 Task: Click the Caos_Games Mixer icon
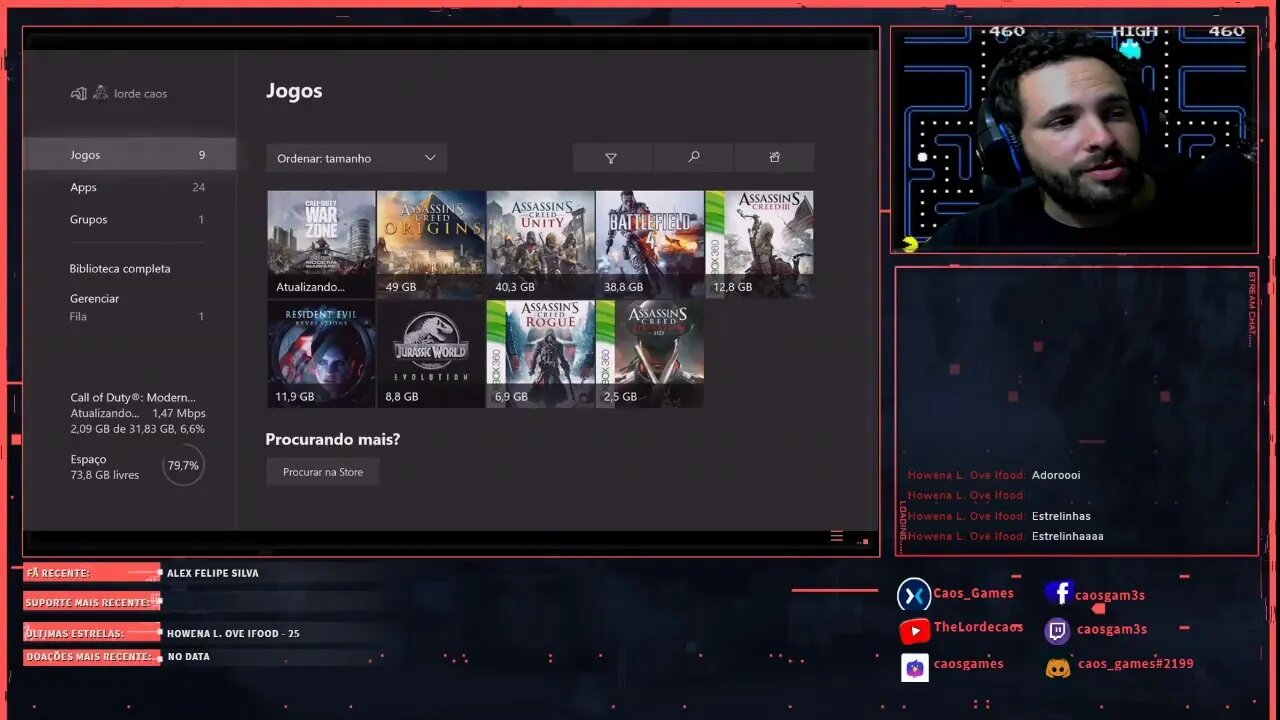(914, 596)
